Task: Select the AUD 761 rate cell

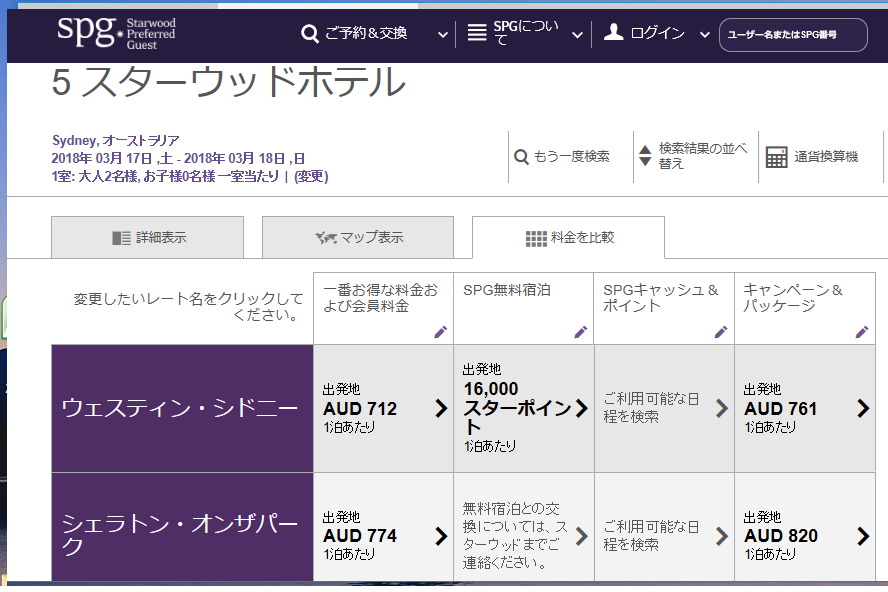Action: coord(805,408)
